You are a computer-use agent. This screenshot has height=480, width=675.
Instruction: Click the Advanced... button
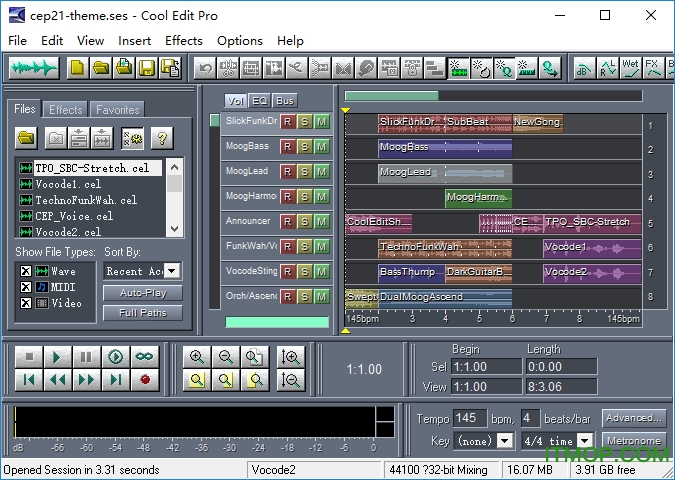(x=633, y=418)
